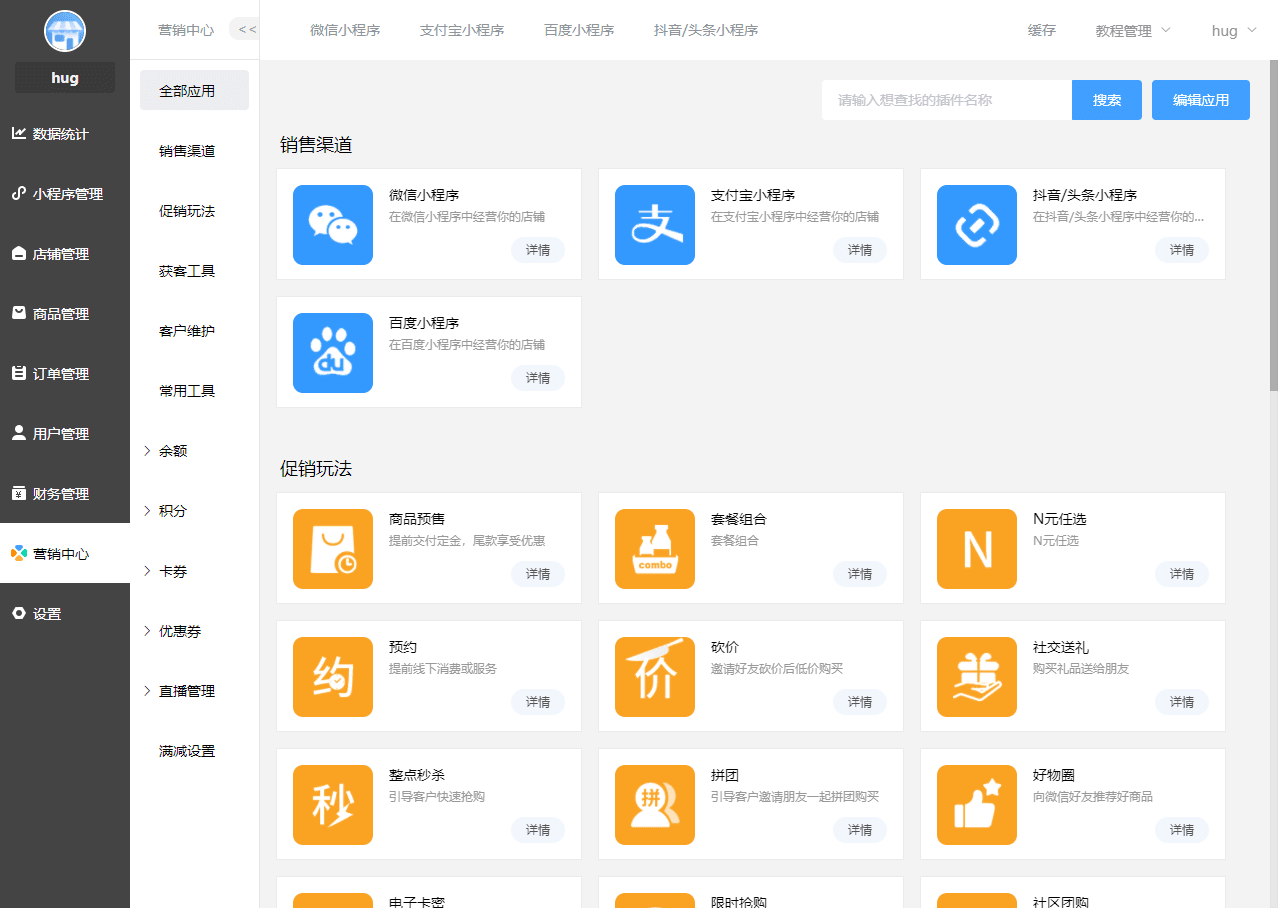Click 详情 on the 社交送礼 card
The width and height of the screenshot is (1278, 908).
pos(1182,702)
